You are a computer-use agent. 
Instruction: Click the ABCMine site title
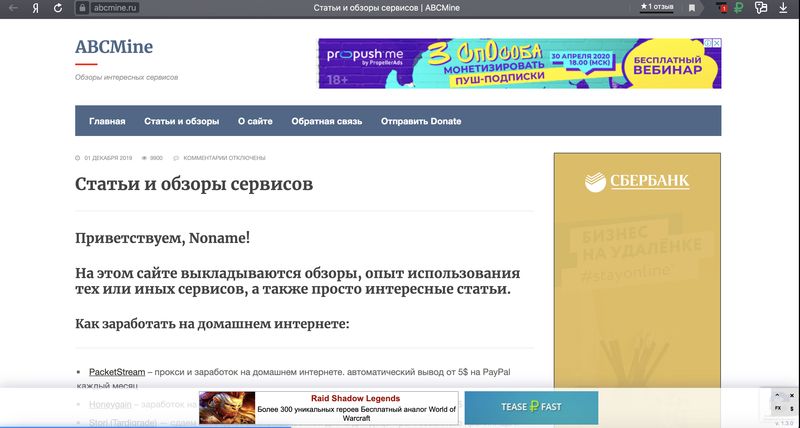113,47
